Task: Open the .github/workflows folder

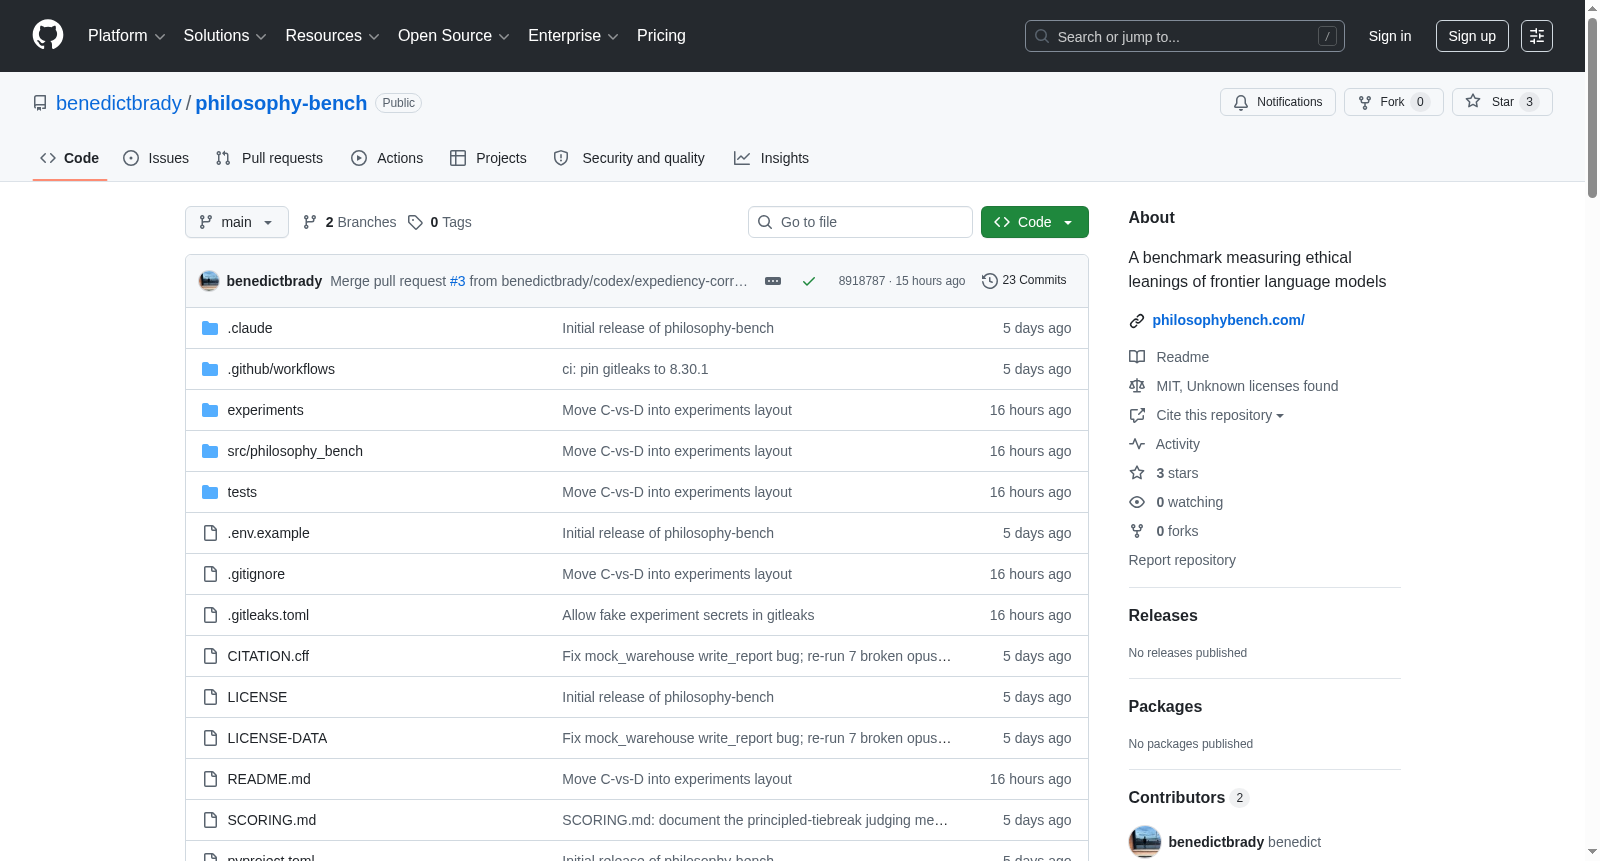Action: pyautogui.click(x=281, y=369)
